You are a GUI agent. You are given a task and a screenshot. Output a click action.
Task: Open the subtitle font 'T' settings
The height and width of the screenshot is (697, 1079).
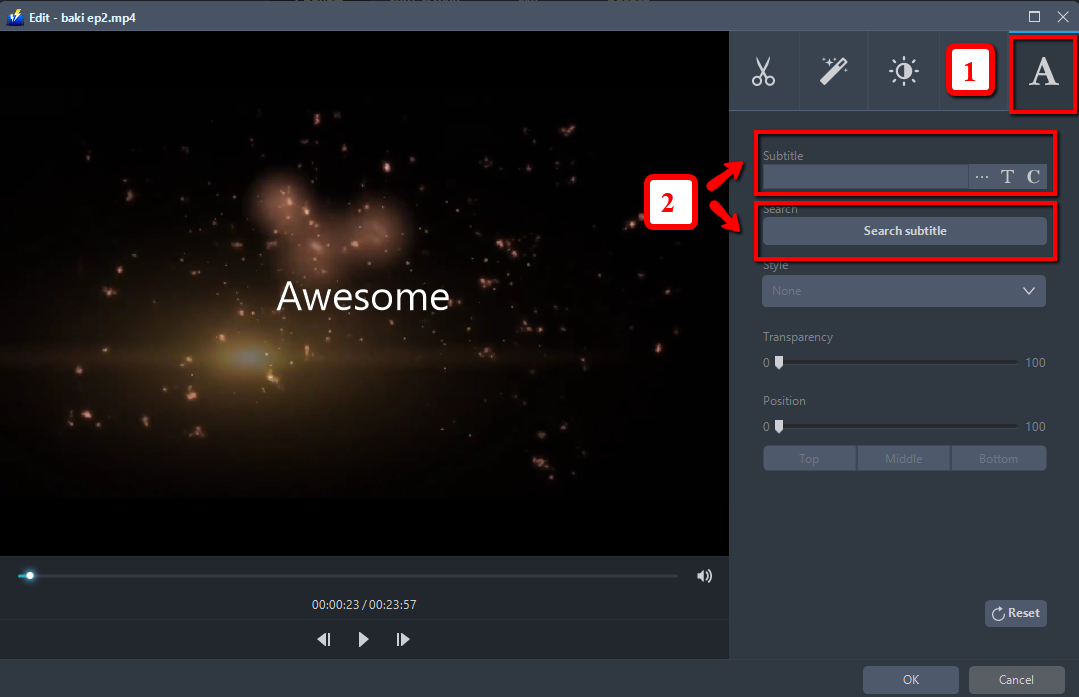(1007, 176)
